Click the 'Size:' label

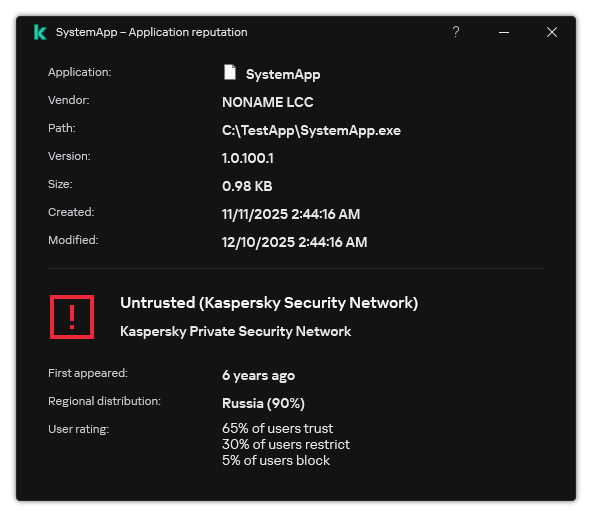coord(60,184)
